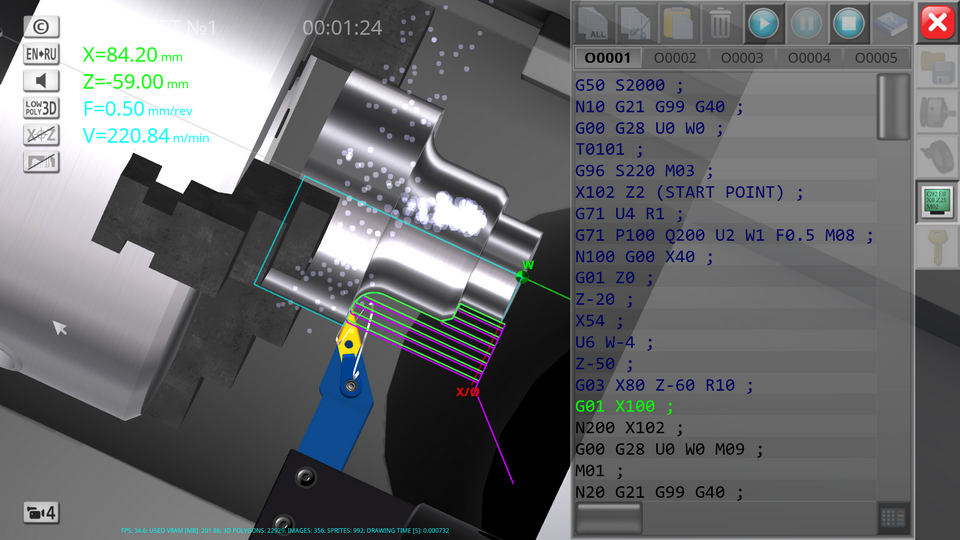Open the reference book icon

click(891, 23)
